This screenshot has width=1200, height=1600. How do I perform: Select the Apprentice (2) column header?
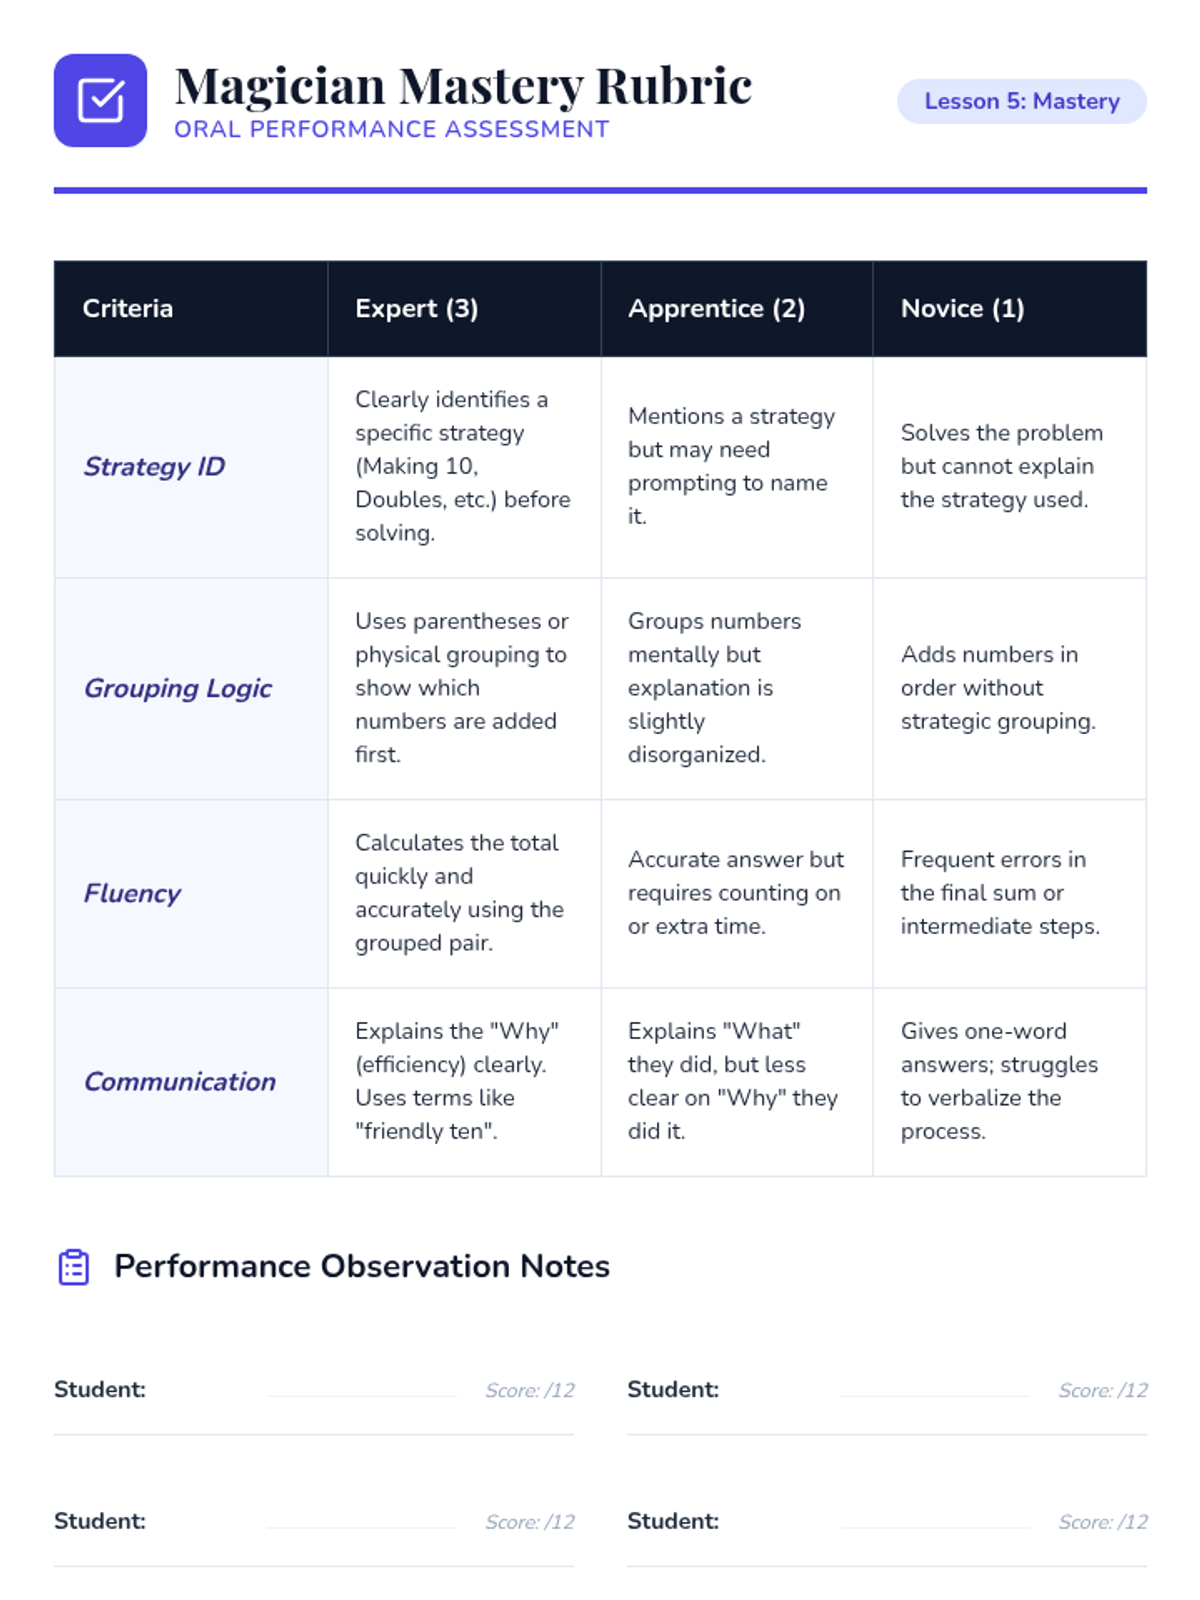[x=737, y=308]
